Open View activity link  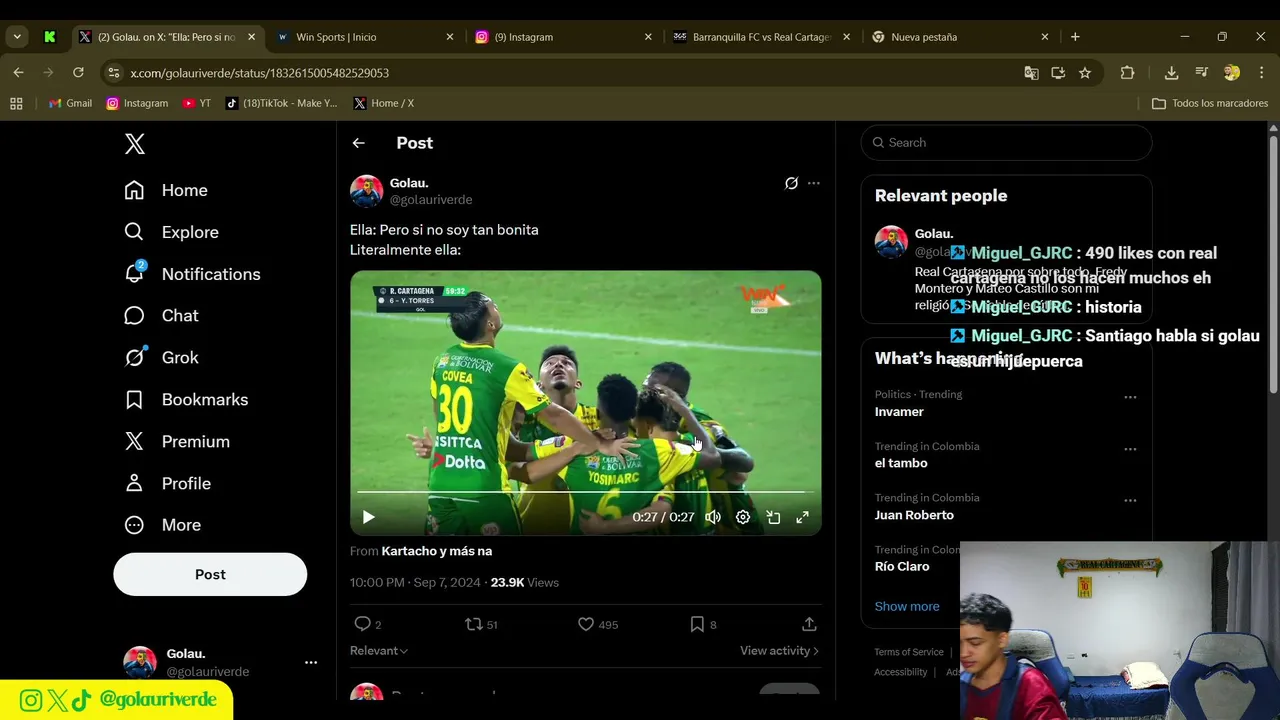tap(779, 651)
